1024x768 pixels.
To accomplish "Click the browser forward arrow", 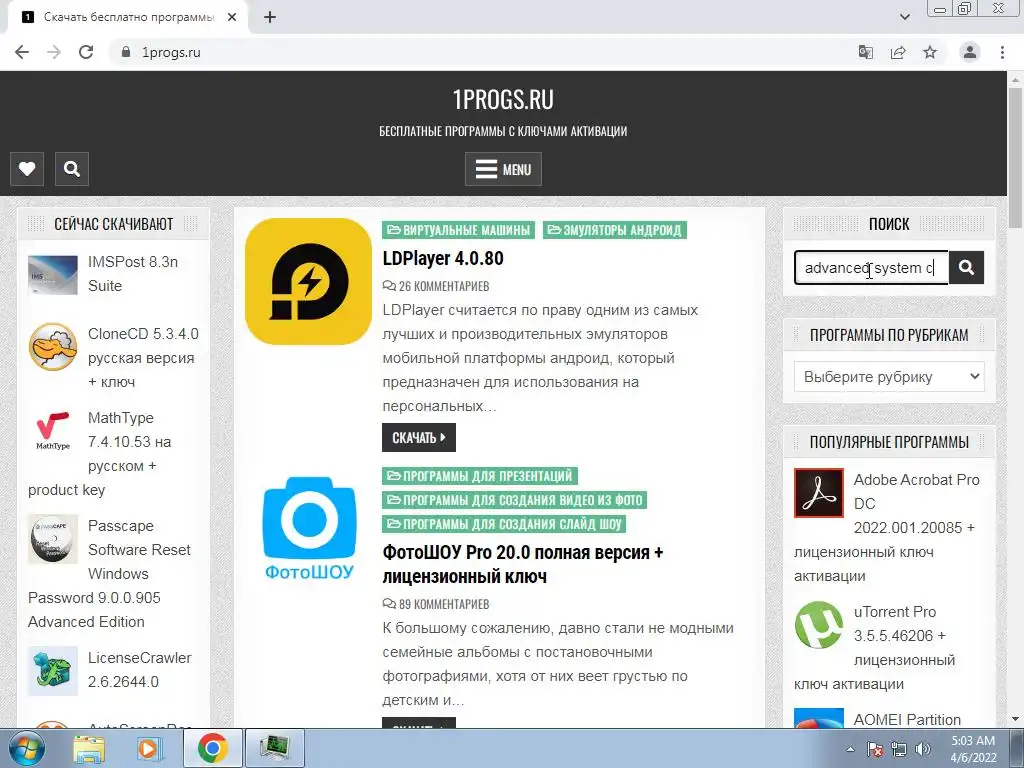I will pos(54,52).
